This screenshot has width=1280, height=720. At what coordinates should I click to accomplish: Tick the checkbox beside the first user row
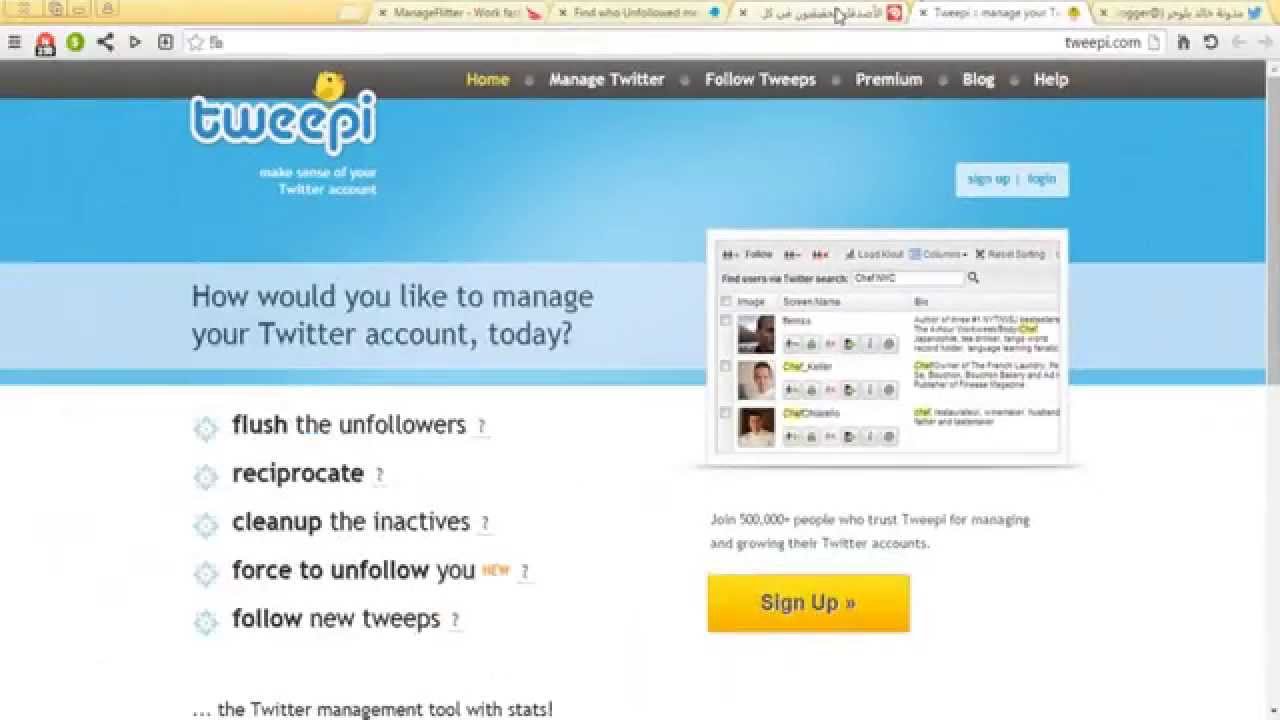726,321
